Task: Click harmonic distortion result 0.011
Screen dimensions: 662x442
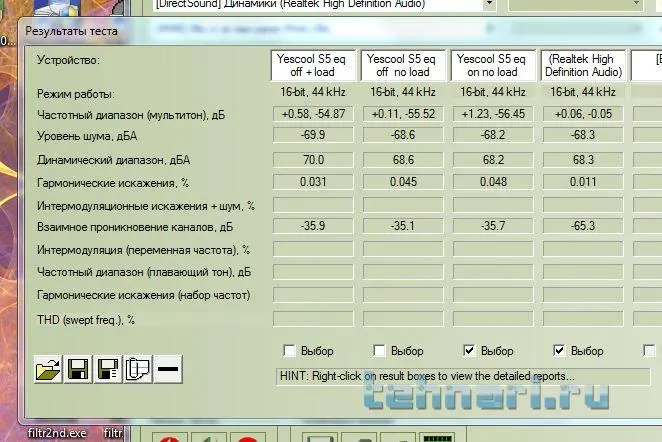Action: point(583,182)
